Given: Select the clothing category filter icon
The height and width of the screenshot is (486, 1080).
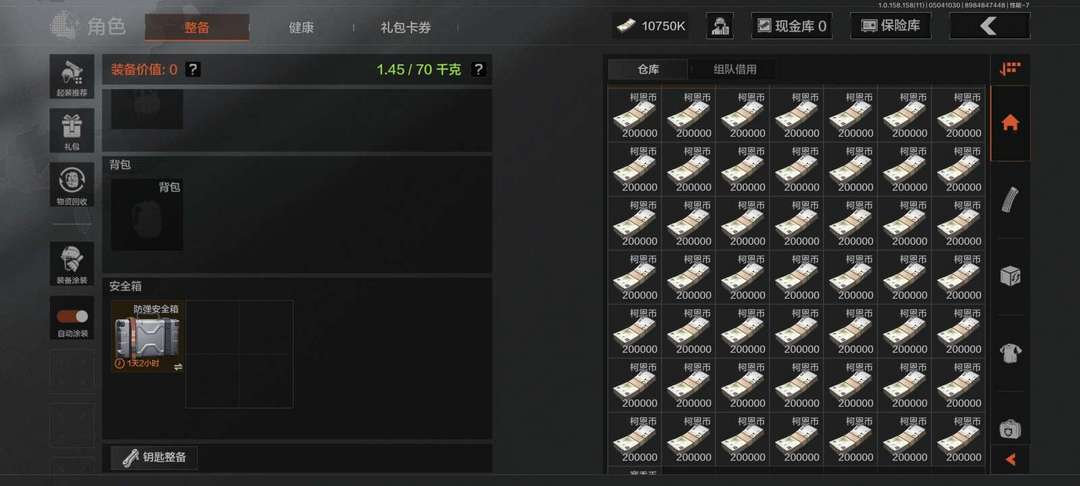Looking at the screenshot, I should 1010,353.
